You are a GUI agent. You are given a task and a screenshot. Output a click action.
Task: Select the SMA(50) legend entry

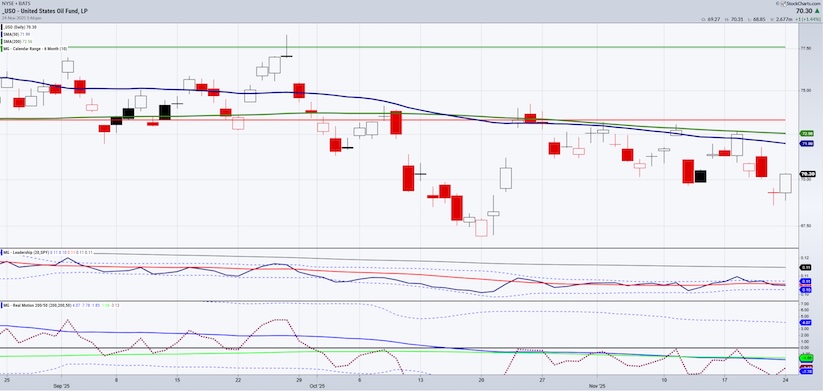click(x=18, y=34)
